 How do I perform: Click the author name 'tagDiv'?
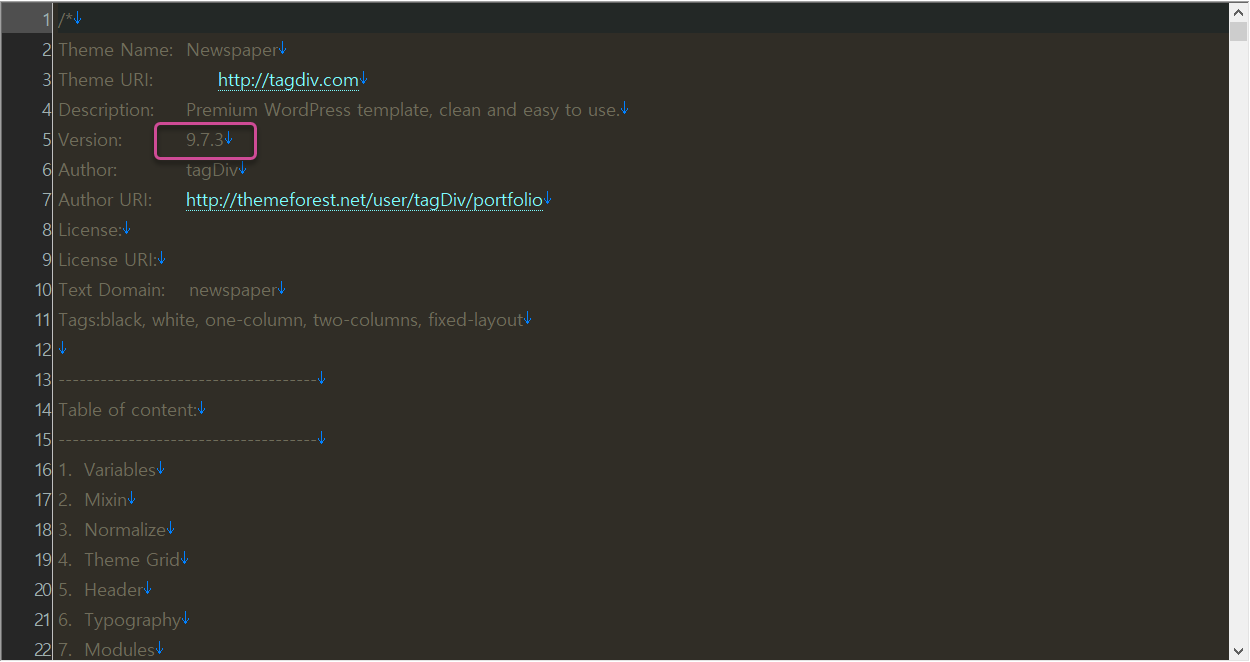coord(212,170)
